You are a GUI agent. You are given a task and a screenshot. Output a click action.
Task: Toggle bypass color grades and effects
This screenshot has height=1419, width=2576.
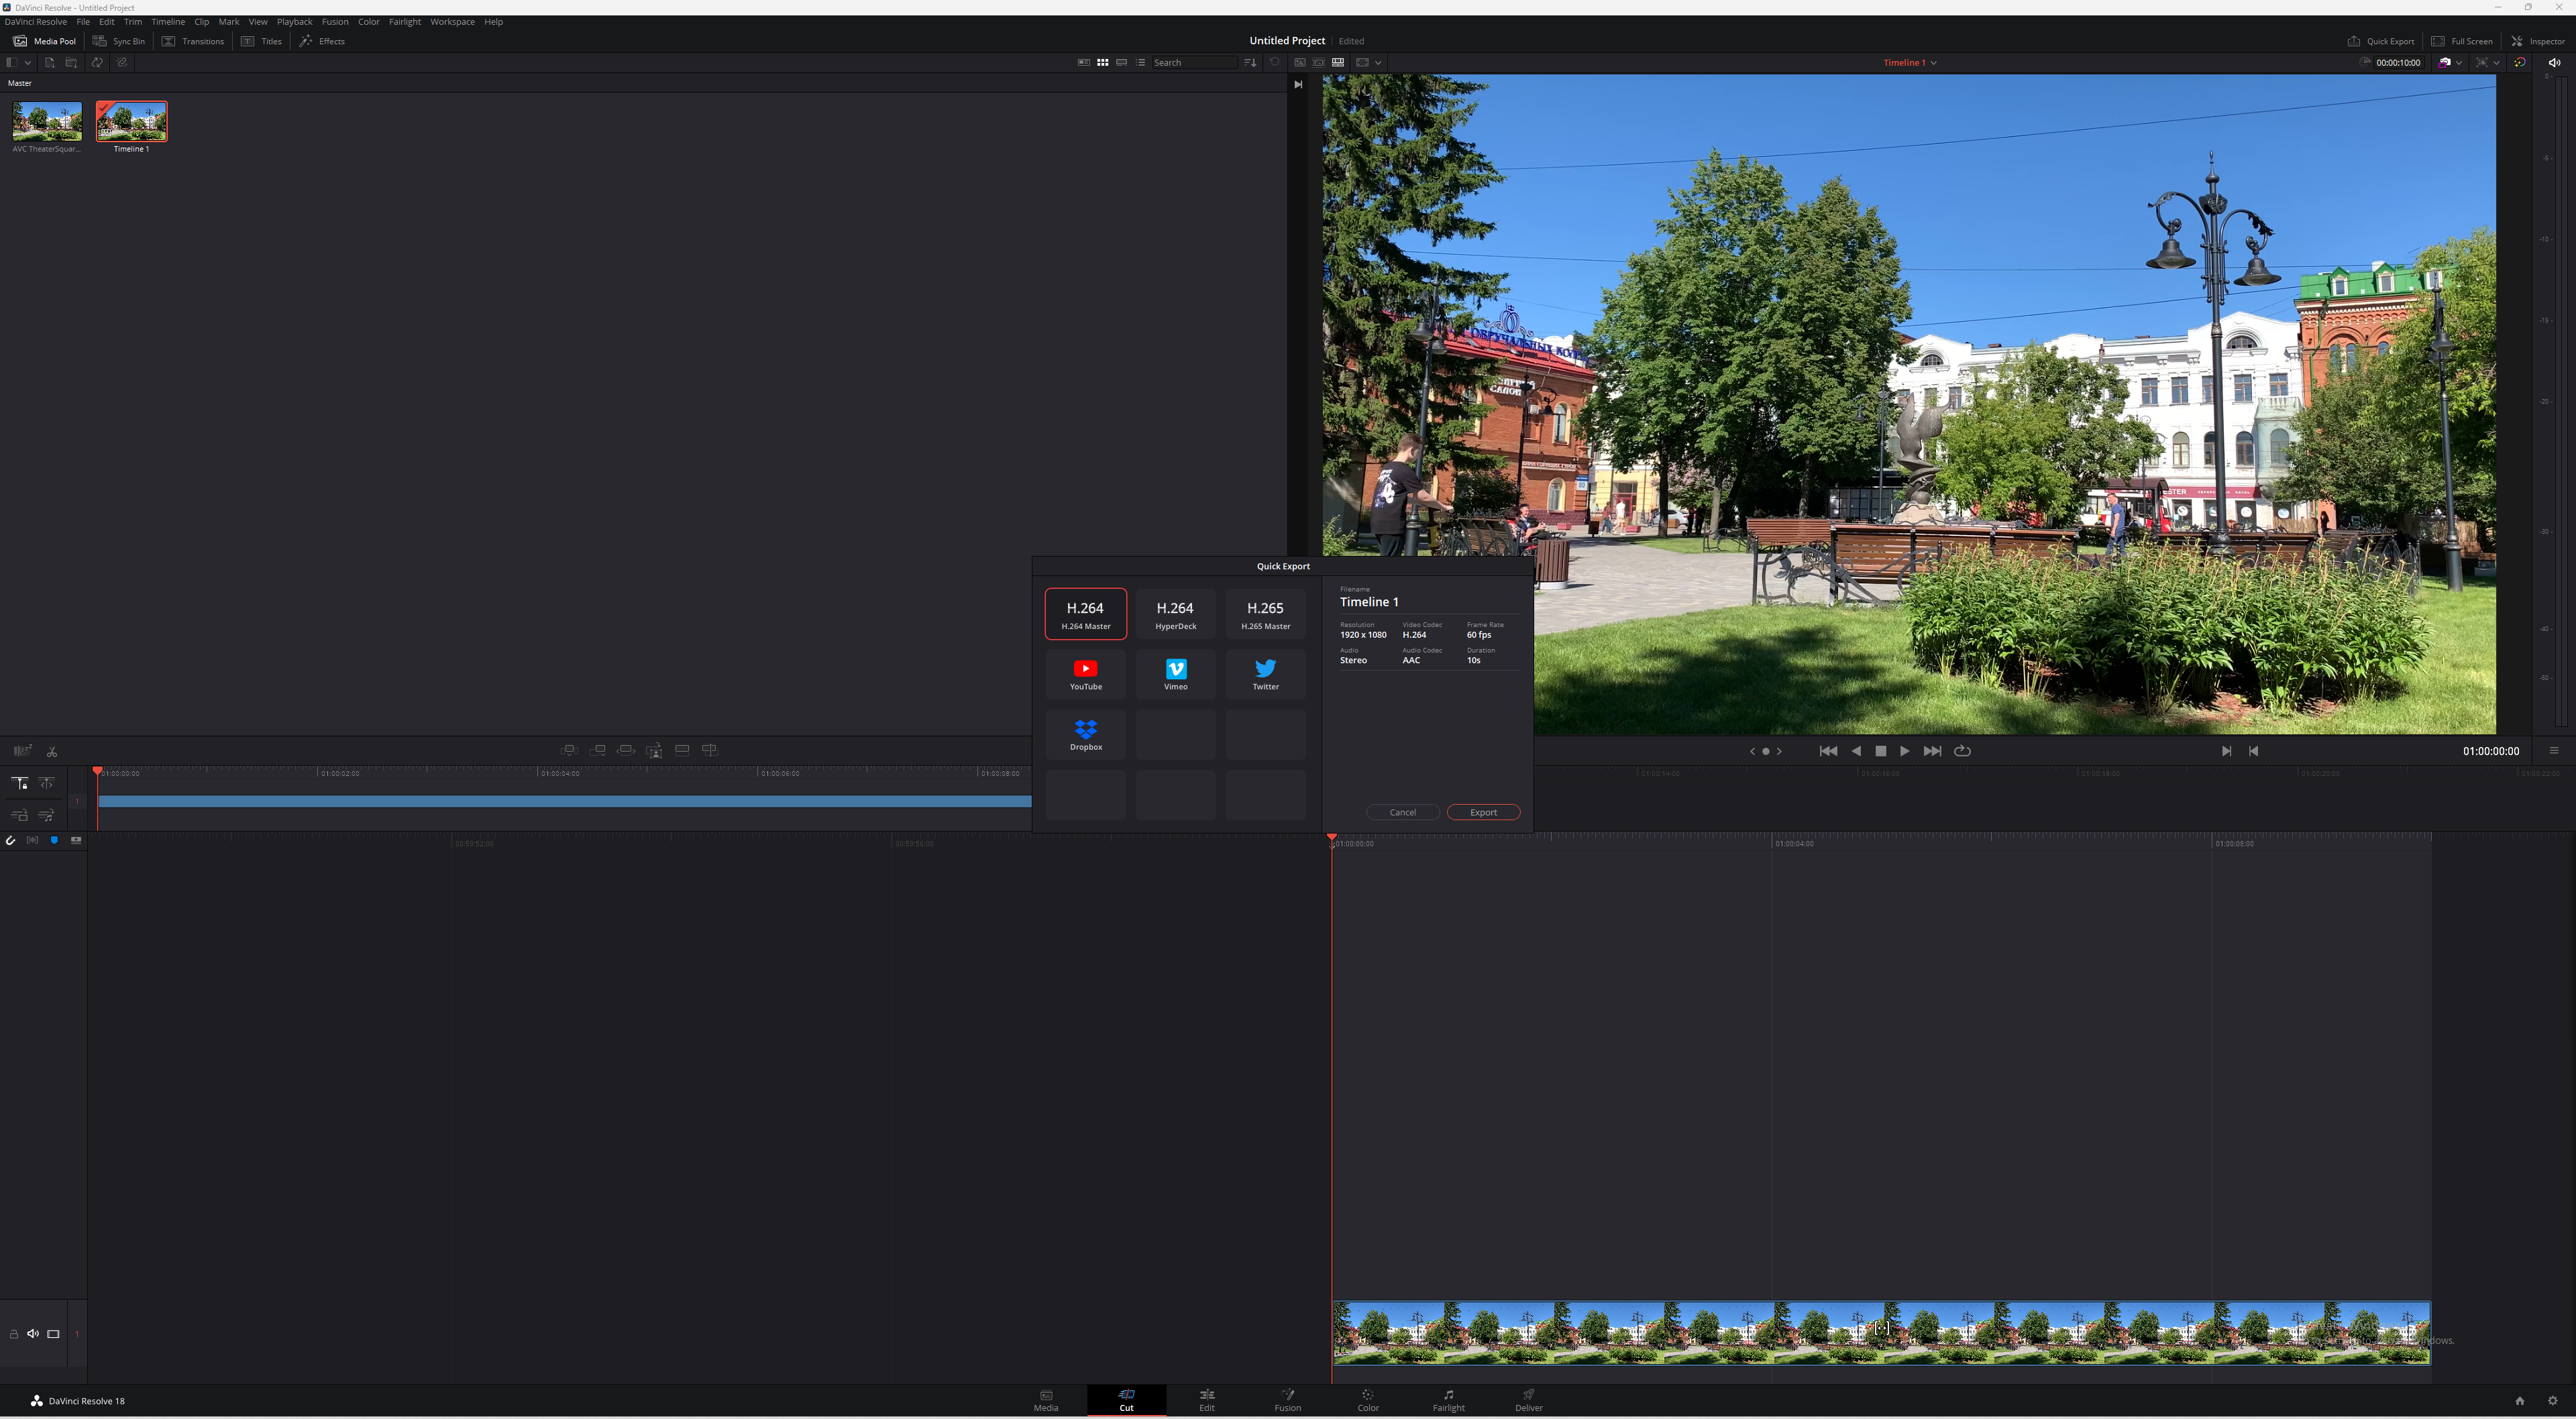(2520, 63)
